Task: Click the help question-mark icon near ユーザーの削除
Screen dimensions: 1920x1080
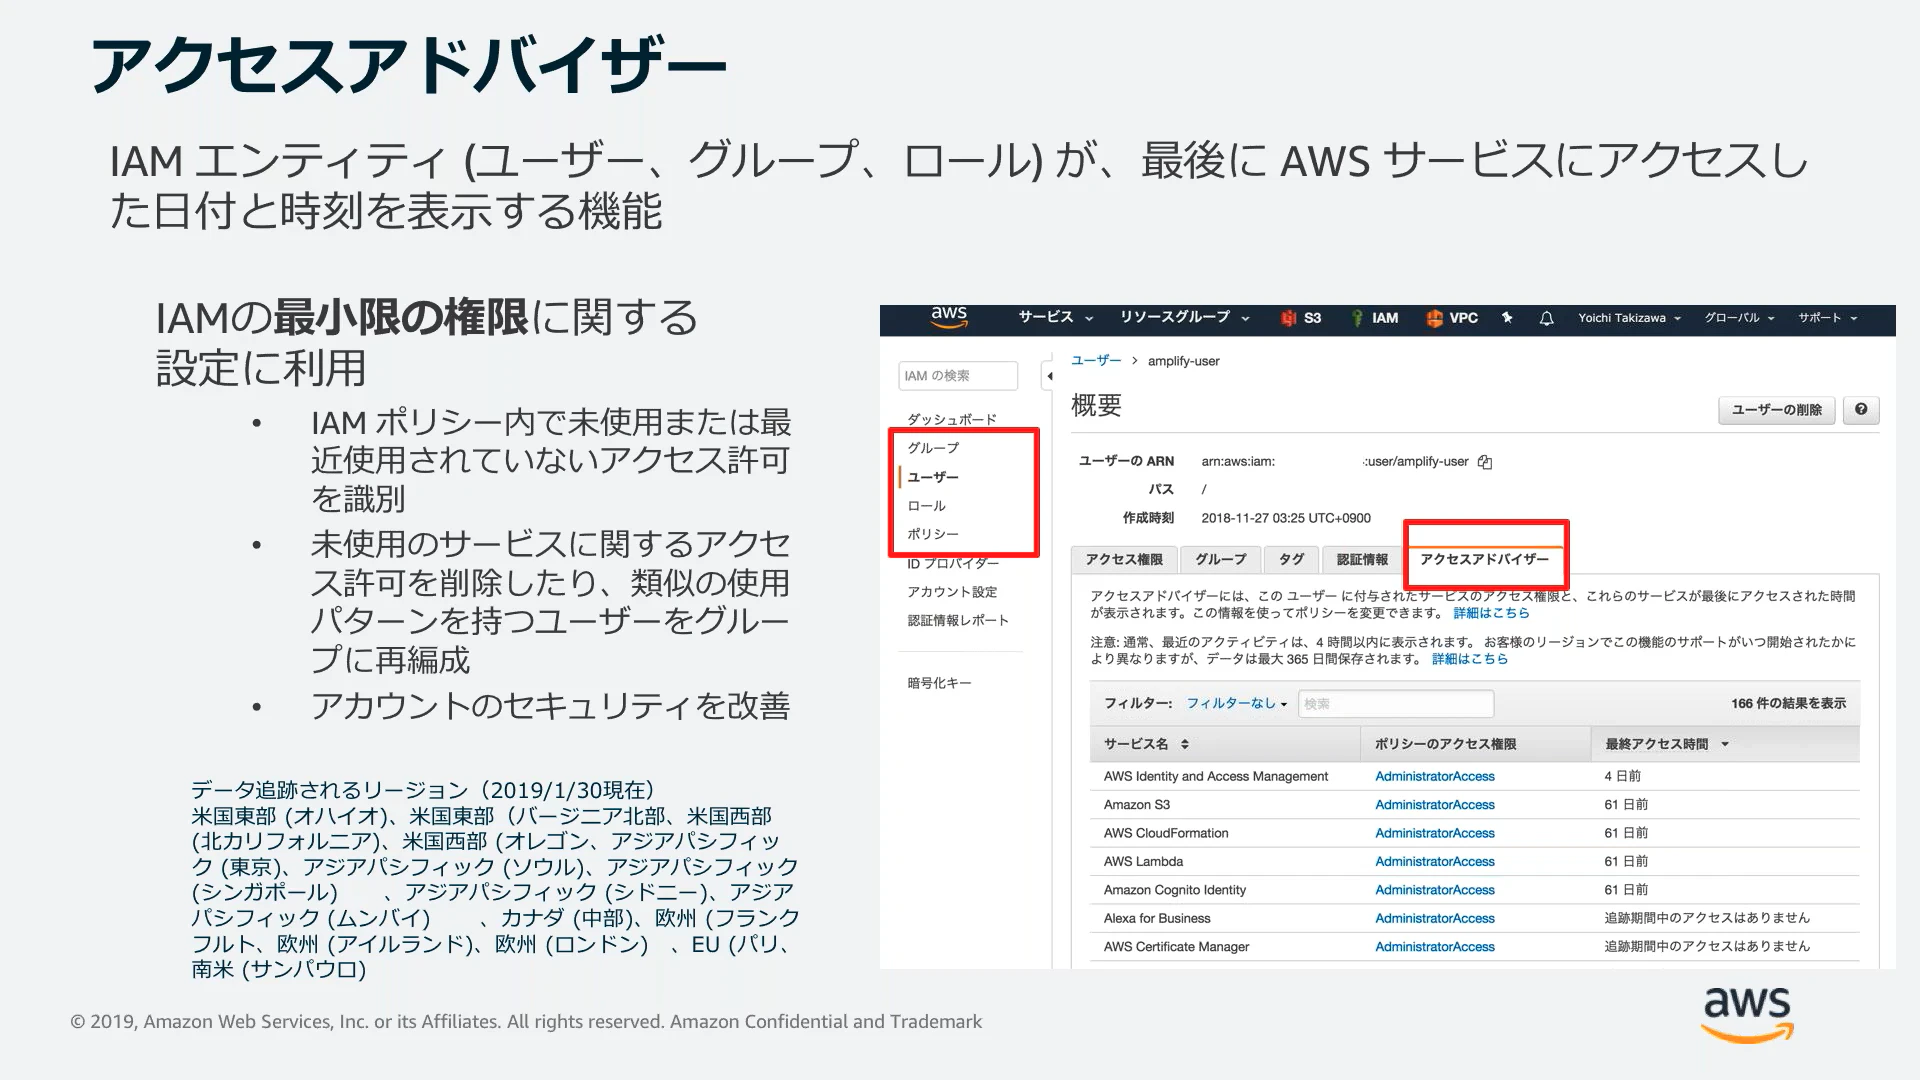Action: click(1860, 410)
